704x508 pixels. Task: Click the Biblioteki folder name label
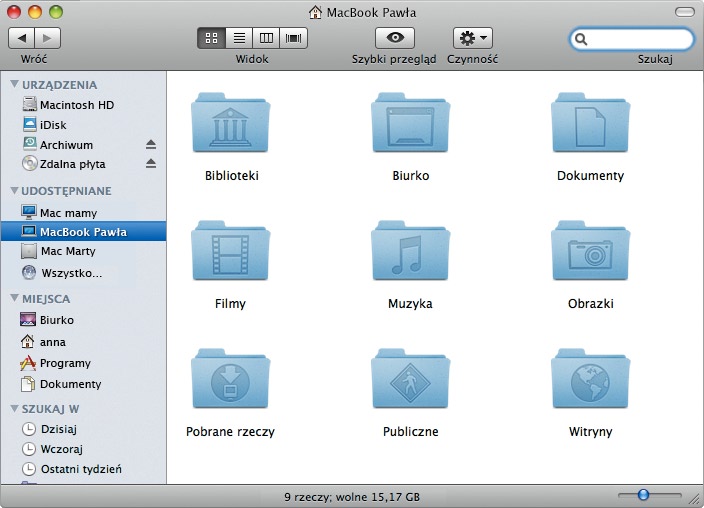(232, 176)
